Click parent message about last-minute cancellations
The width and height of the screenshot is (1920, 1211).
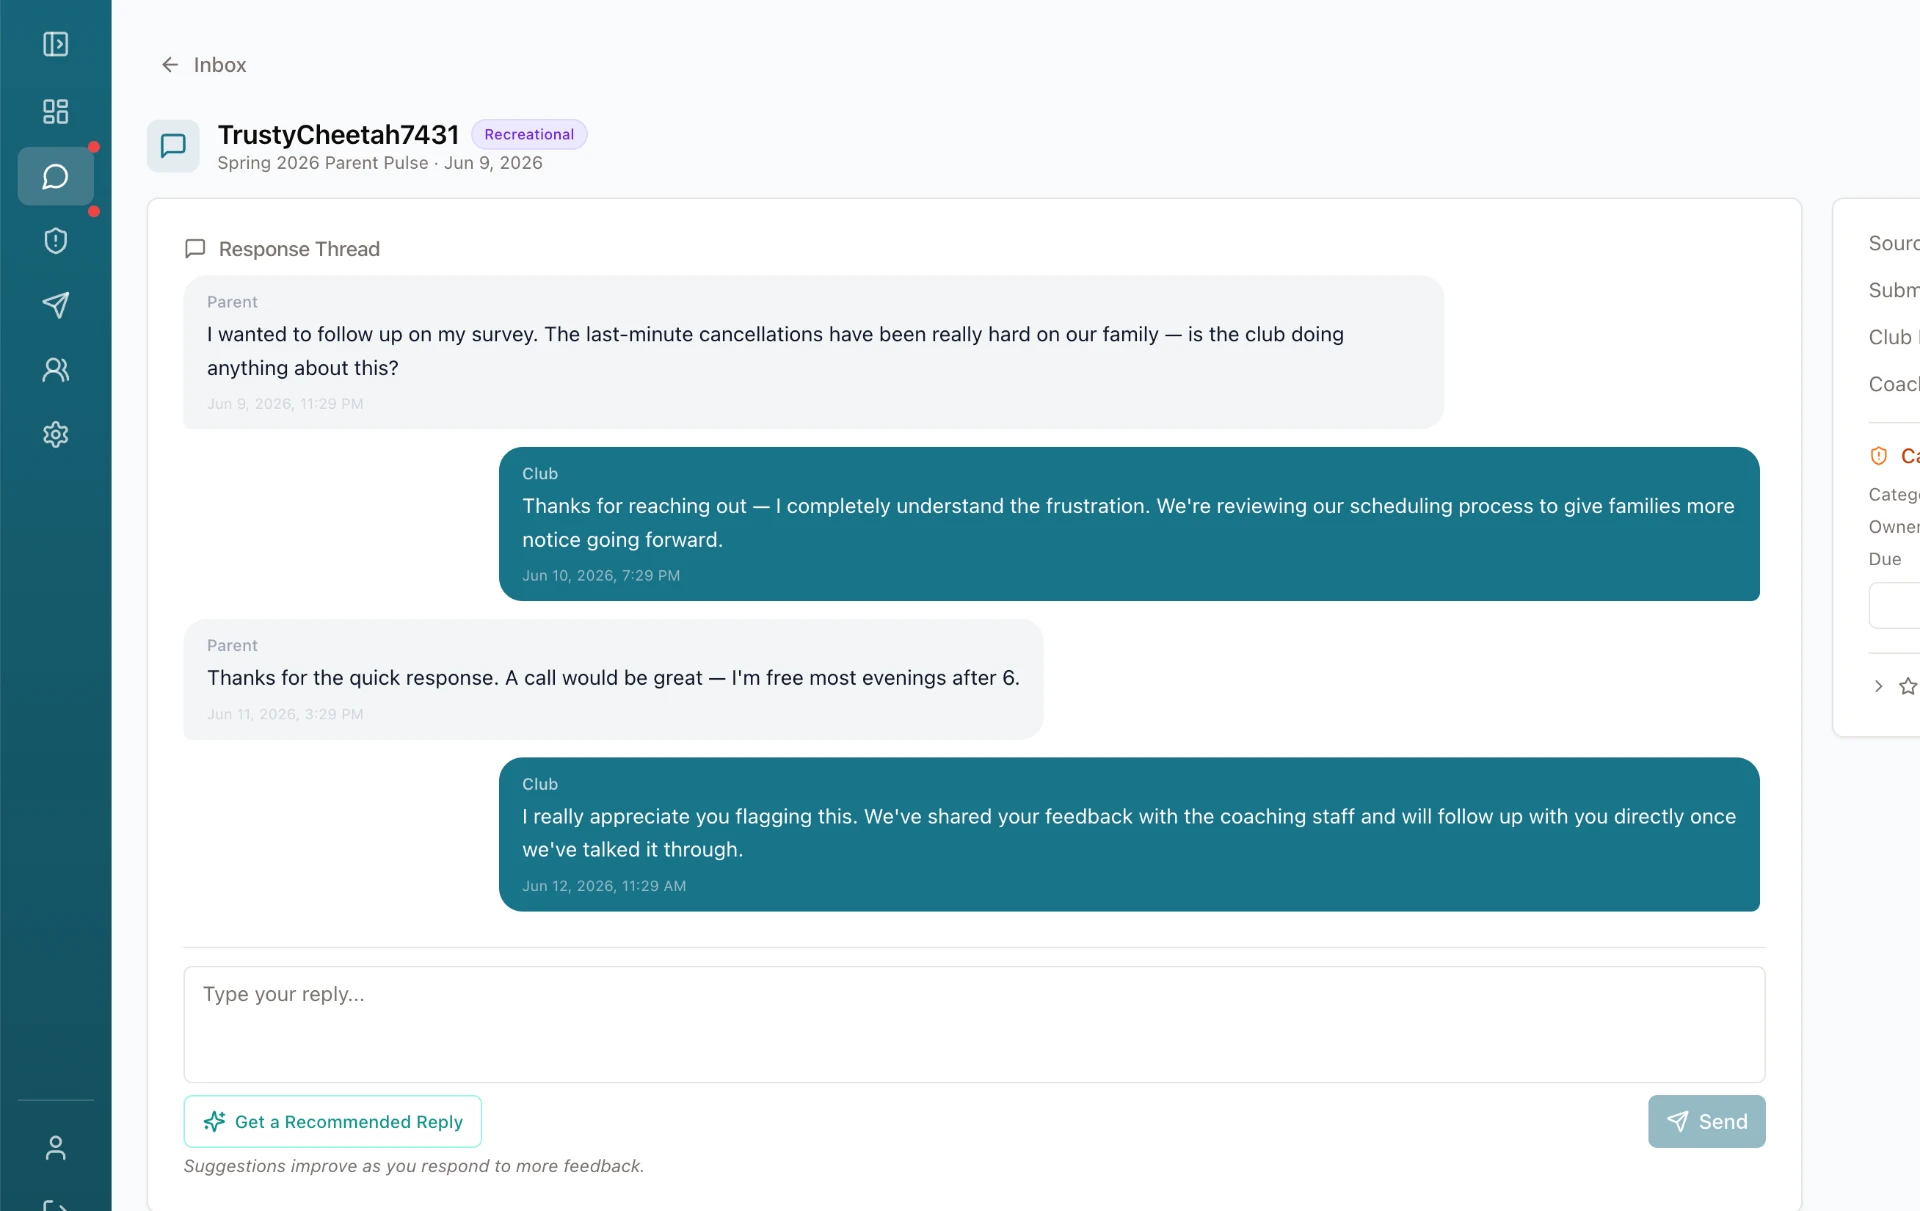pos(813,352)
